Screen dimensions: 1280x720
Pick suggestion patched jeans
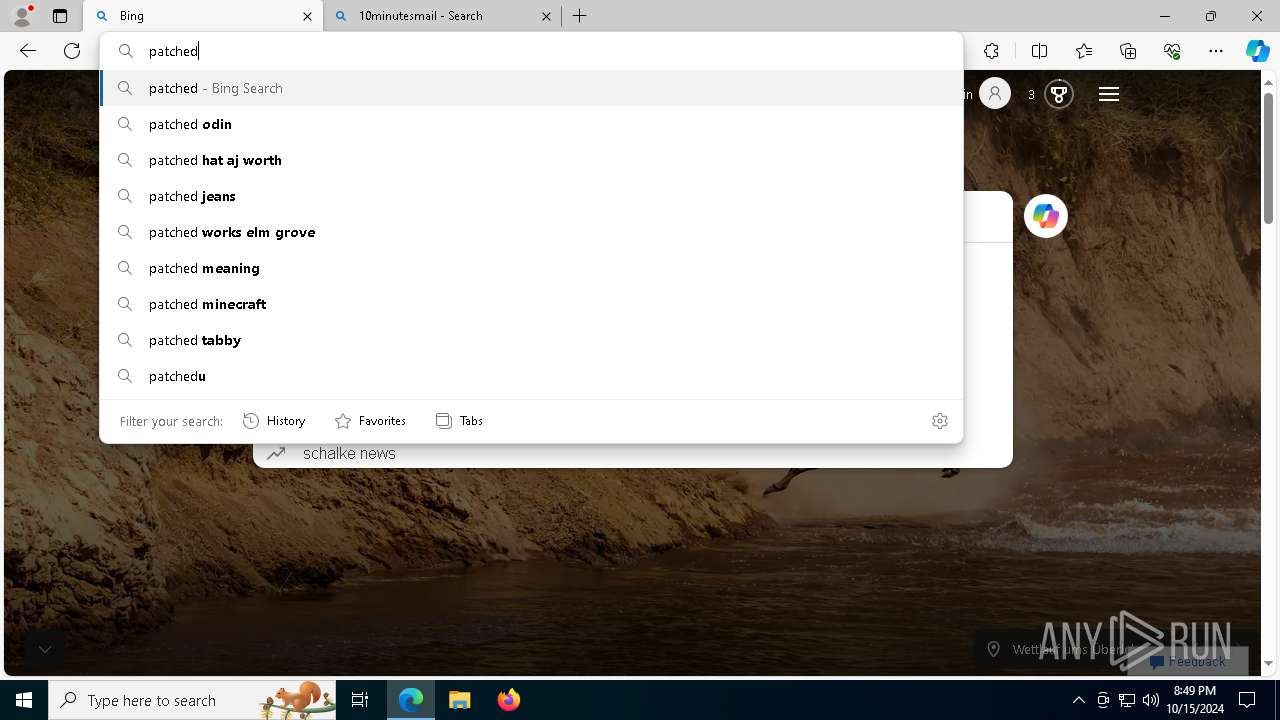pos(531,196)
